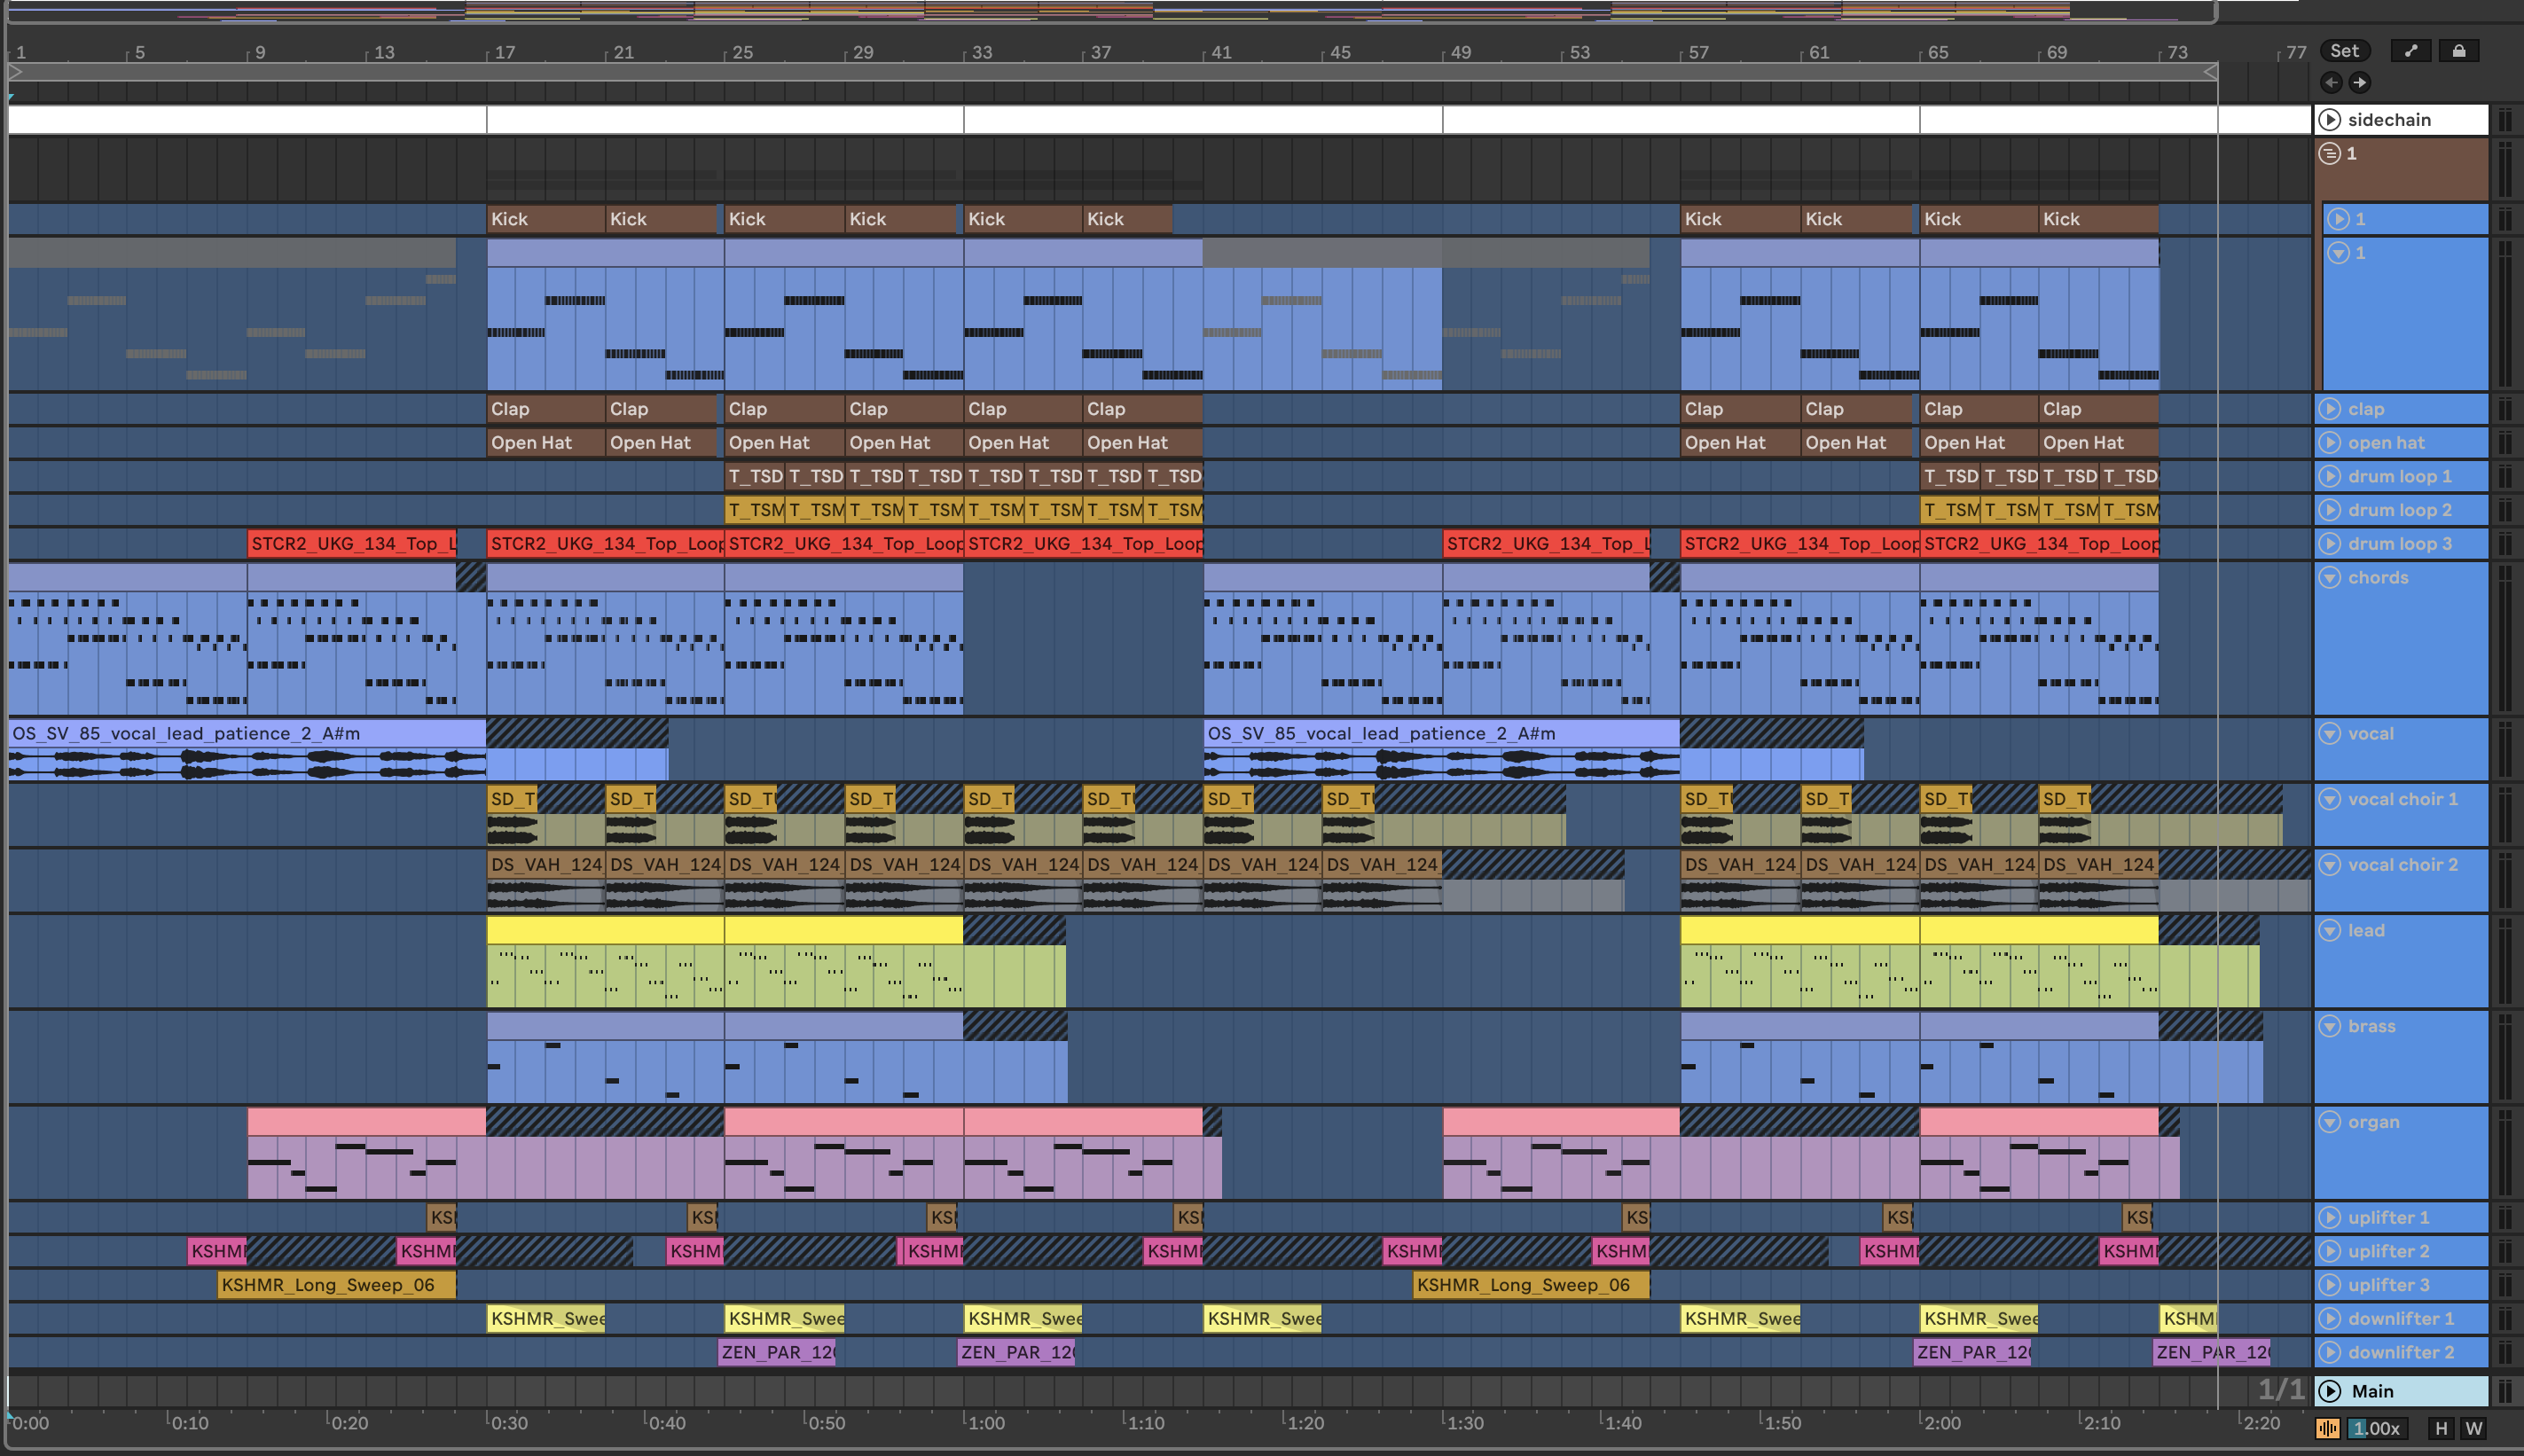Image resolution: width=2524 pixels, height=1456 pixels.
Task: Click the Set locator button
Action: tap(2344, 51)
